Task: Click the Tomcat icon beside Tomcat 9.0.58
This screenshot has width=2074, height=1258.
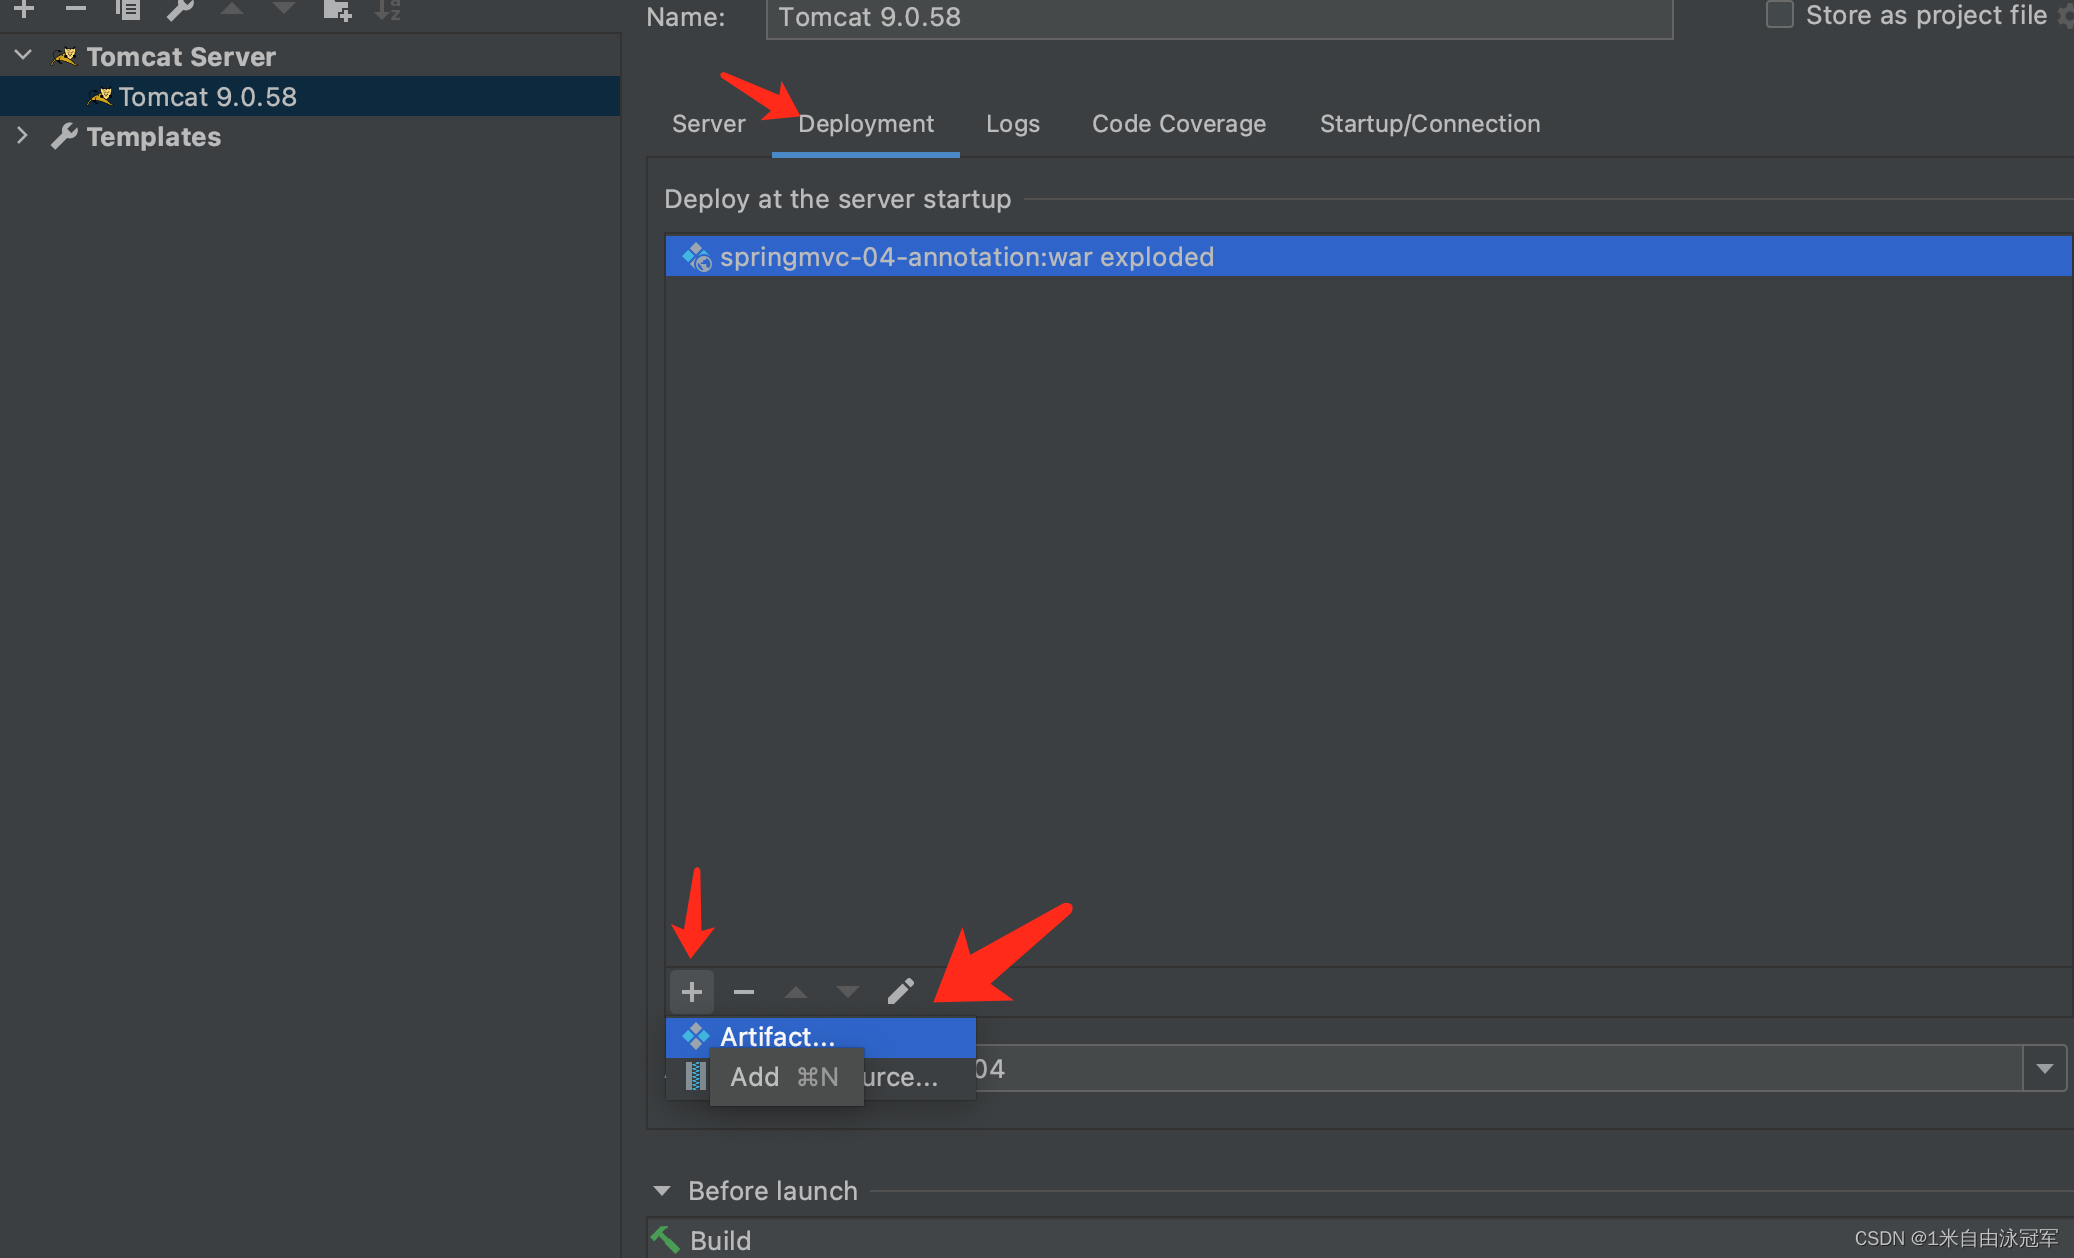Action: click(x=100, y=97)
